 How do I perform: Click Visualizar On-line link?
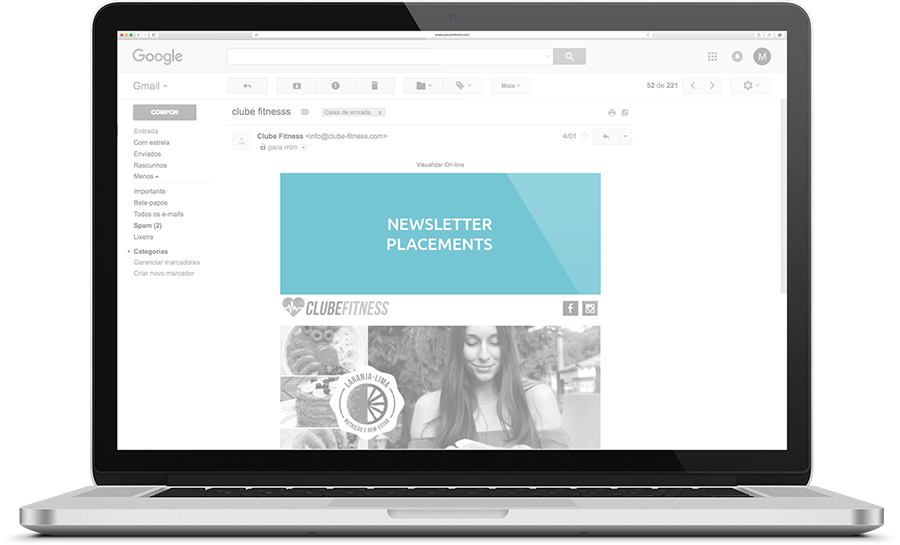coord(440,165)
